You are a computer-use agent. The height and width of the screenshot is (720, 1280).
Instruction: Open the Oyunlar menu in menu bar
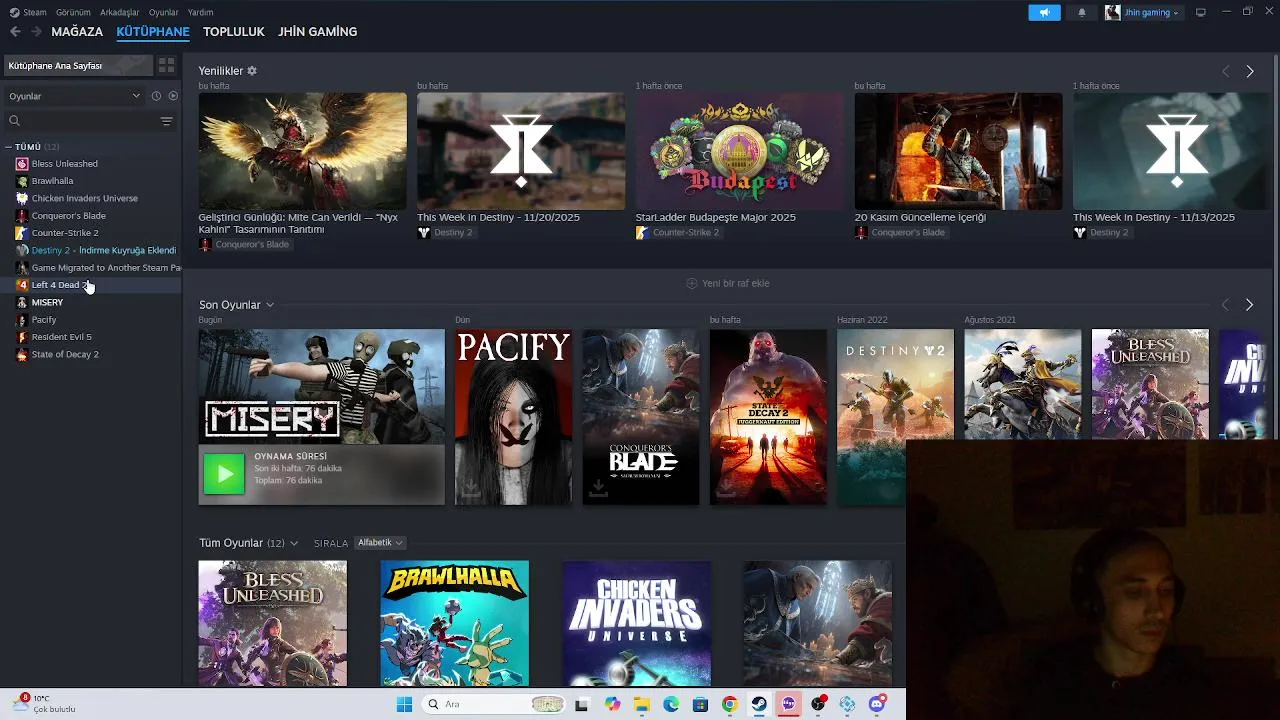click(x=163, y=12)
